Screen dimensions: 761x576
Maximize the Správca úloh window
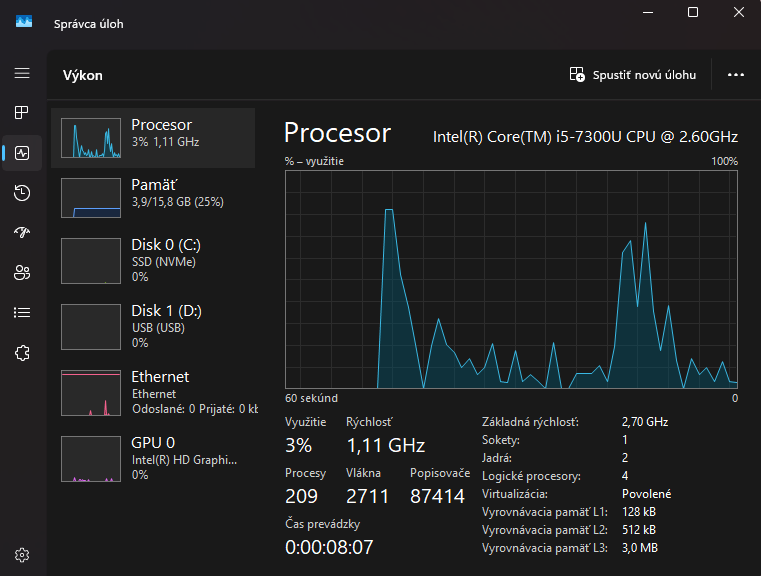click(x=693, y=12)
